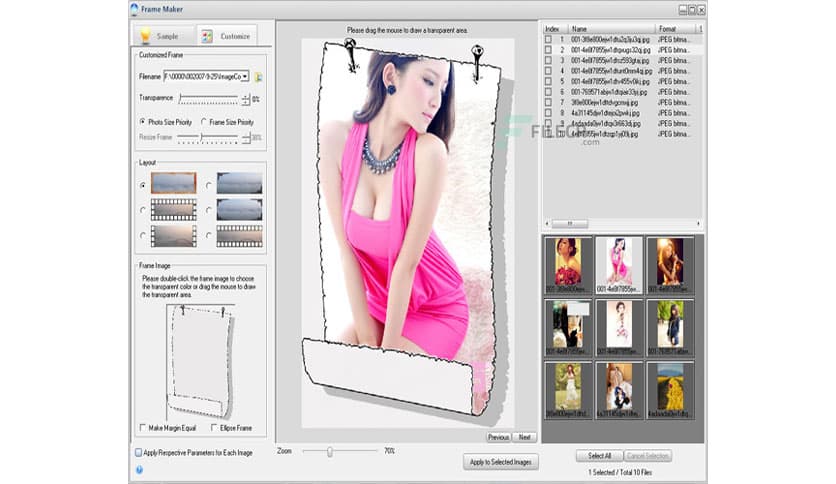Choose the filmstrip layout in the left column
Screen dimensions: 836x484
(x=173, y=210)
